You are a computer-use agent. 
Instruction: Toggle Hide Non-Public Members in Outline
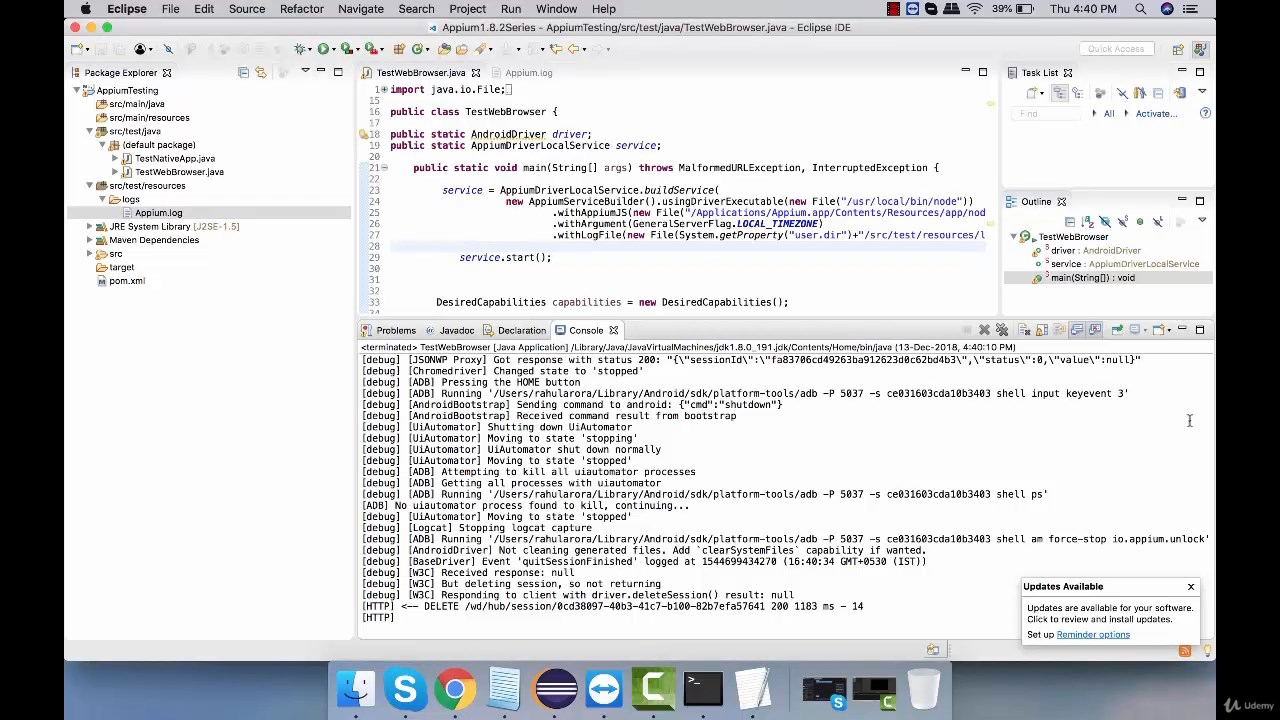click(1140, 222)
